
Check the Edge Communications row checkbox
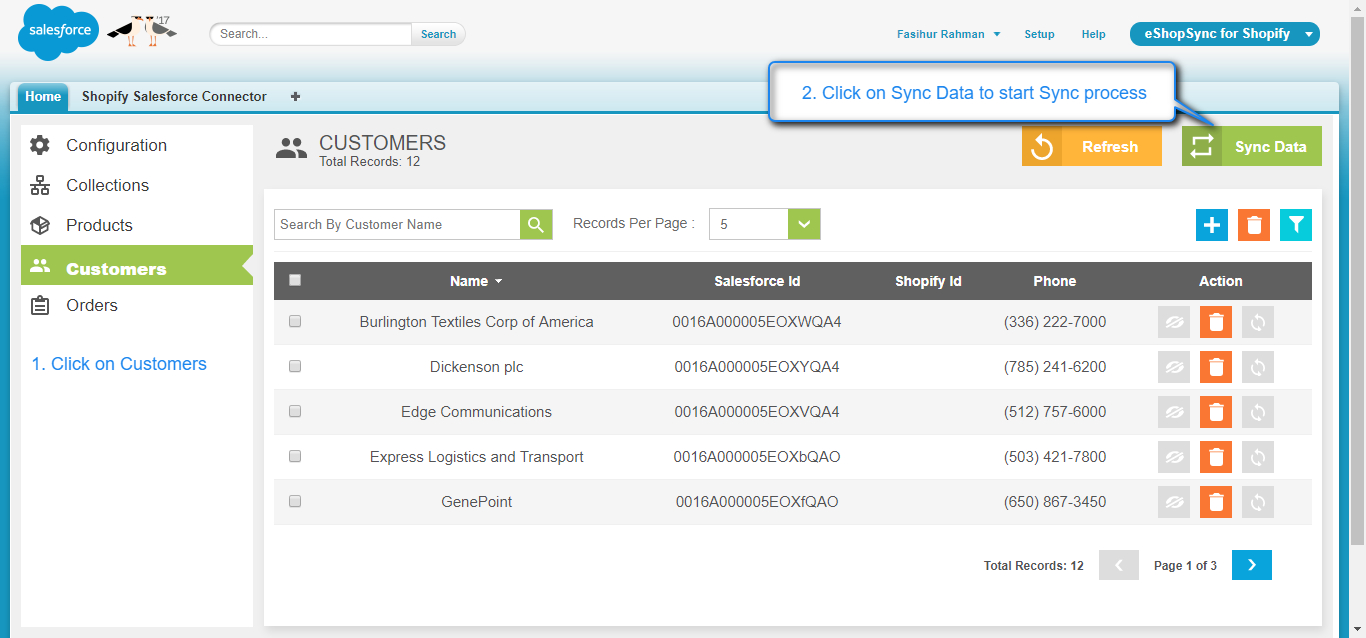click(x=295, y=411)
